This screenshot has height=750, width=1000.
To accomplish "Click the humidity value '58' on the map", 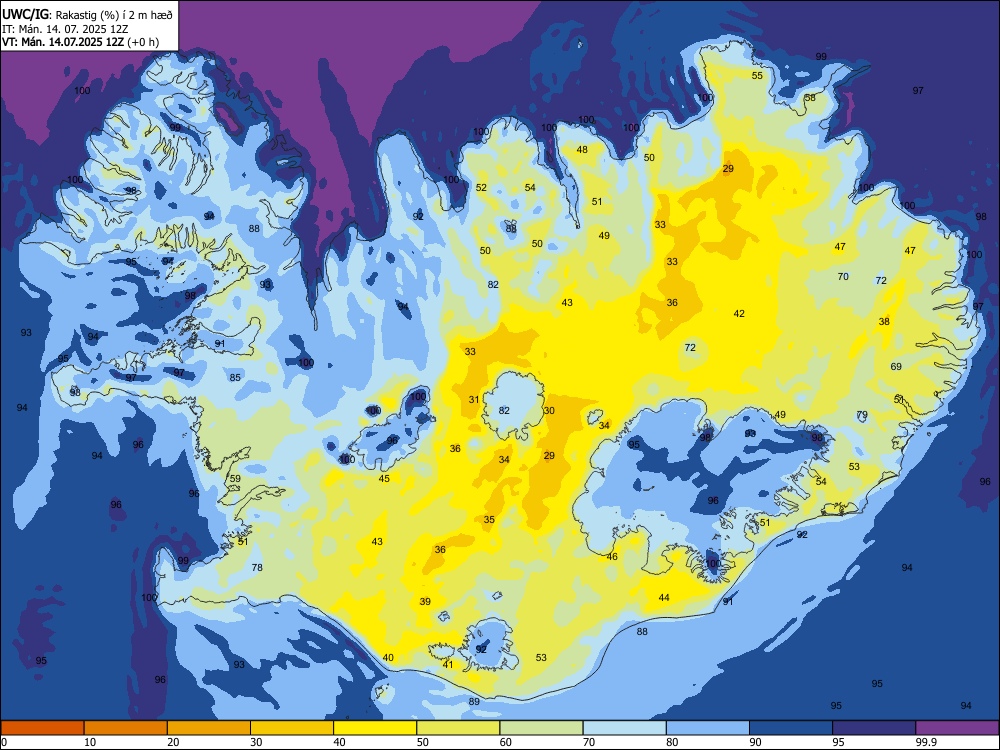I will pos(810,98).
